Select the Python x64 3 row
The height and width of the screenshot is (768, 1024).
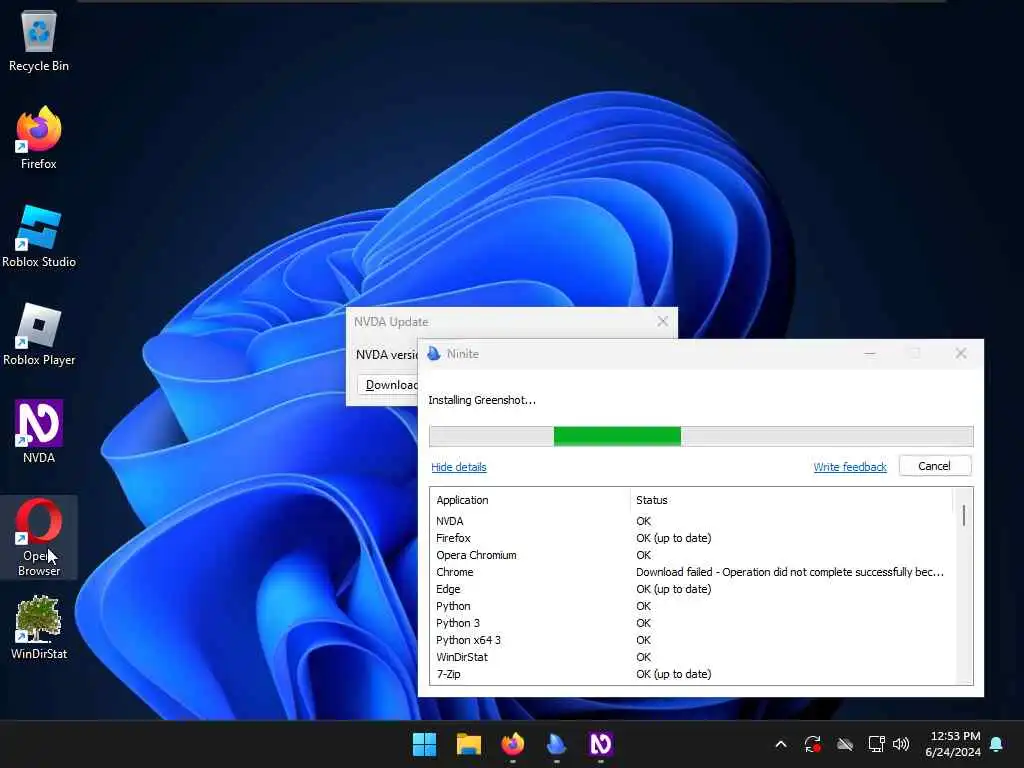click(x=691, y=640)
